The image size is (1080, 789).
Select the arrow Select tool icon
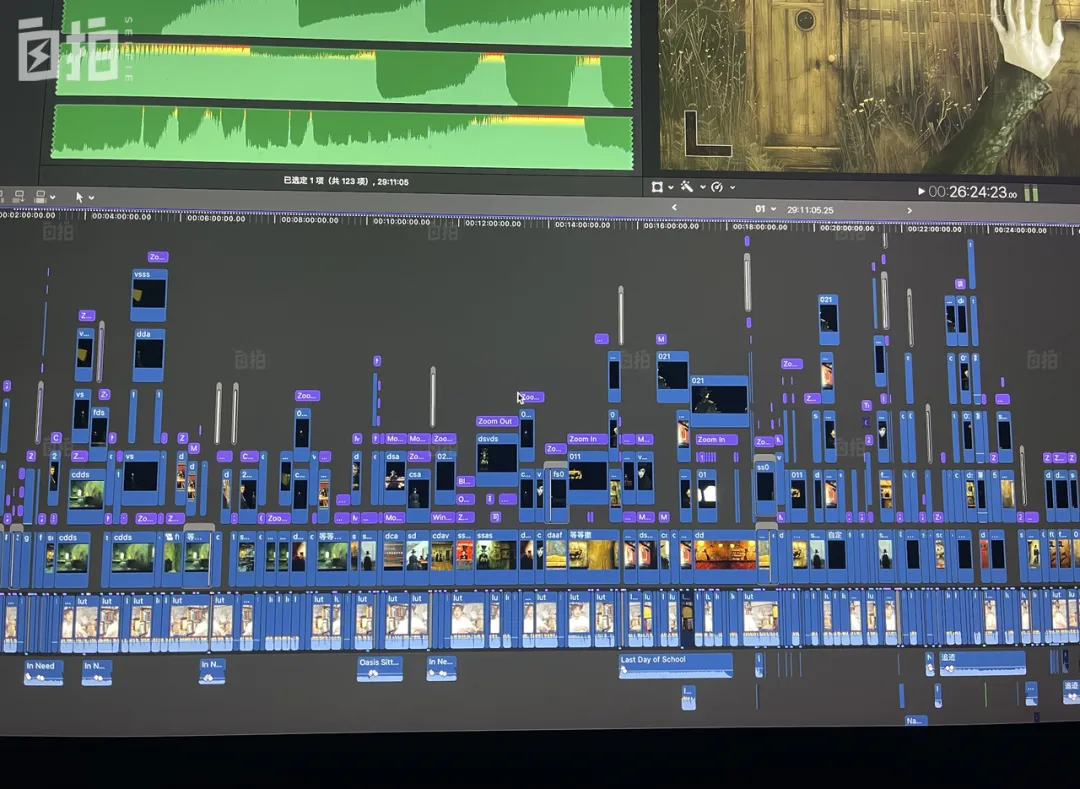(80, 197)
